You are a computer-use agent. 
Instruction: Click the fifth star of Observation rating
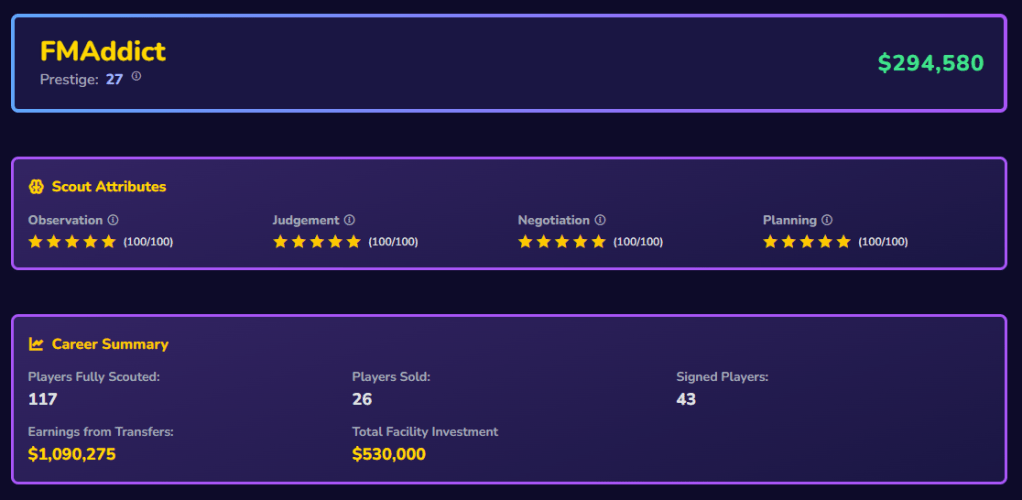pos(108,242)
